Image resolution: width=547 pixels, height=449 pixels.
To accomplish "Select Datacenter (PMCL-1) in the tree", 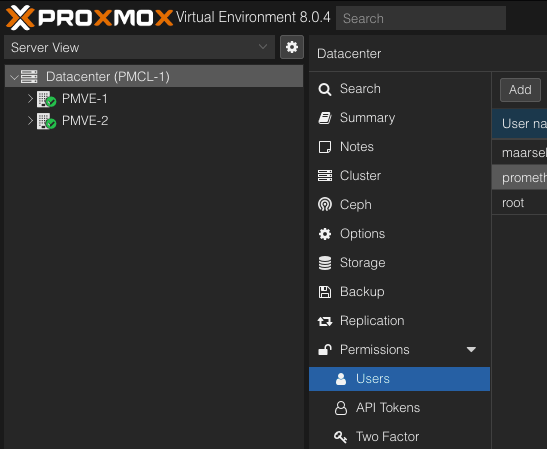I will [154, 76].
